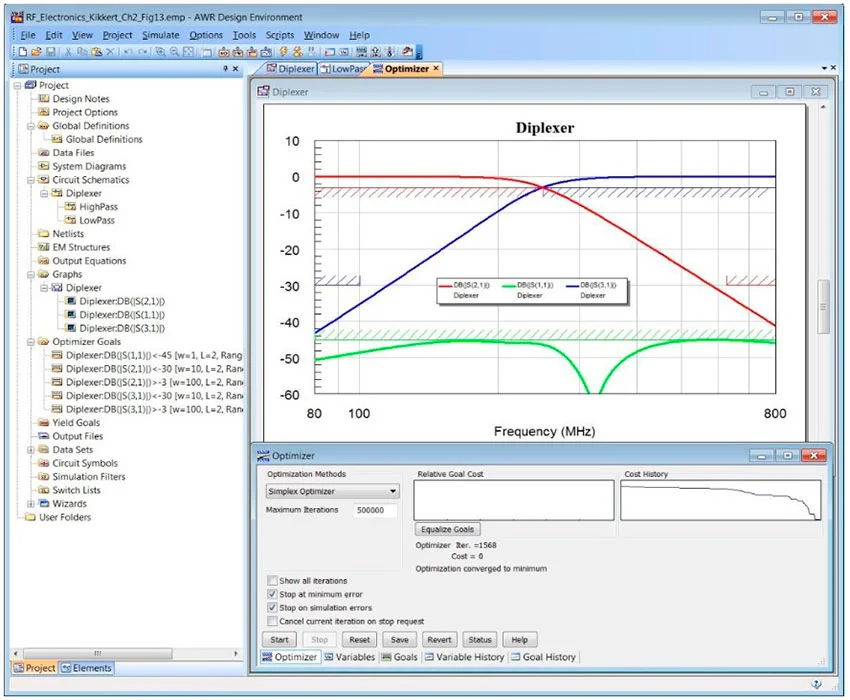Click the Open Project folder icon
This screenshot has height=700, width=850.
36,51
